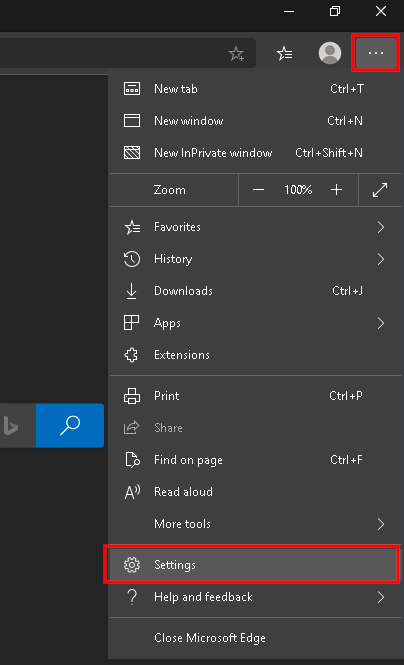
Task: Open a New tab
Action: (x=256, y=89)
